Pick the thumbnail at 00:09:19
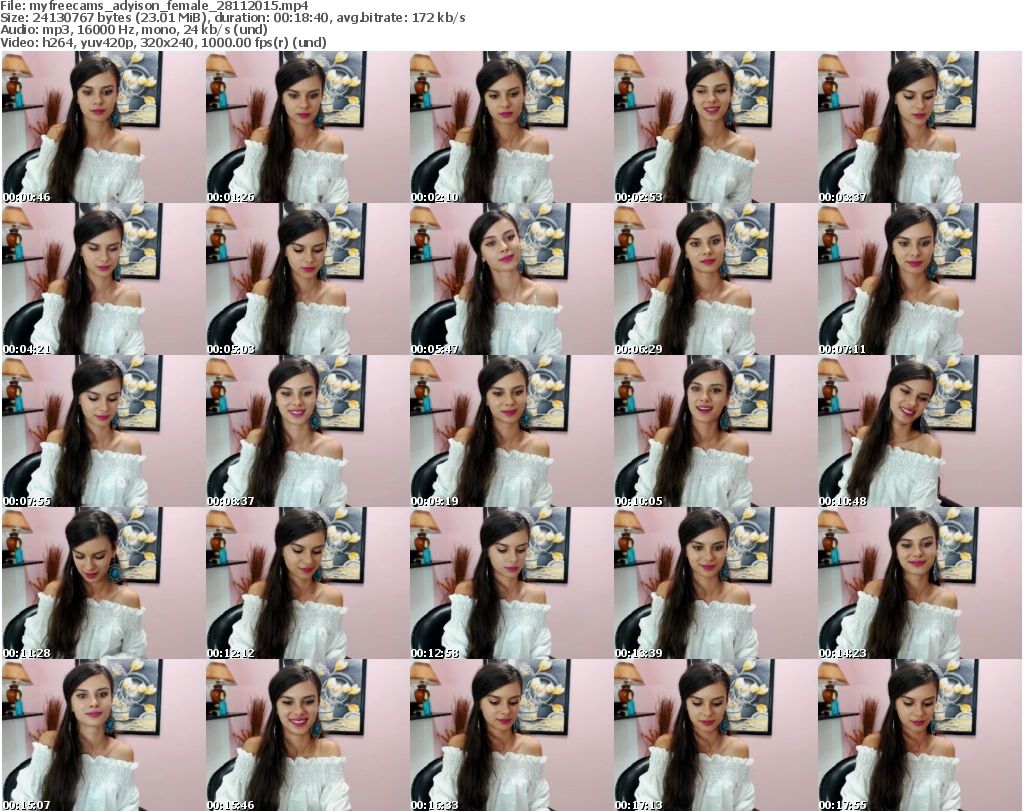The height and width of the screenshot is (811, 1024). [511, 432]
